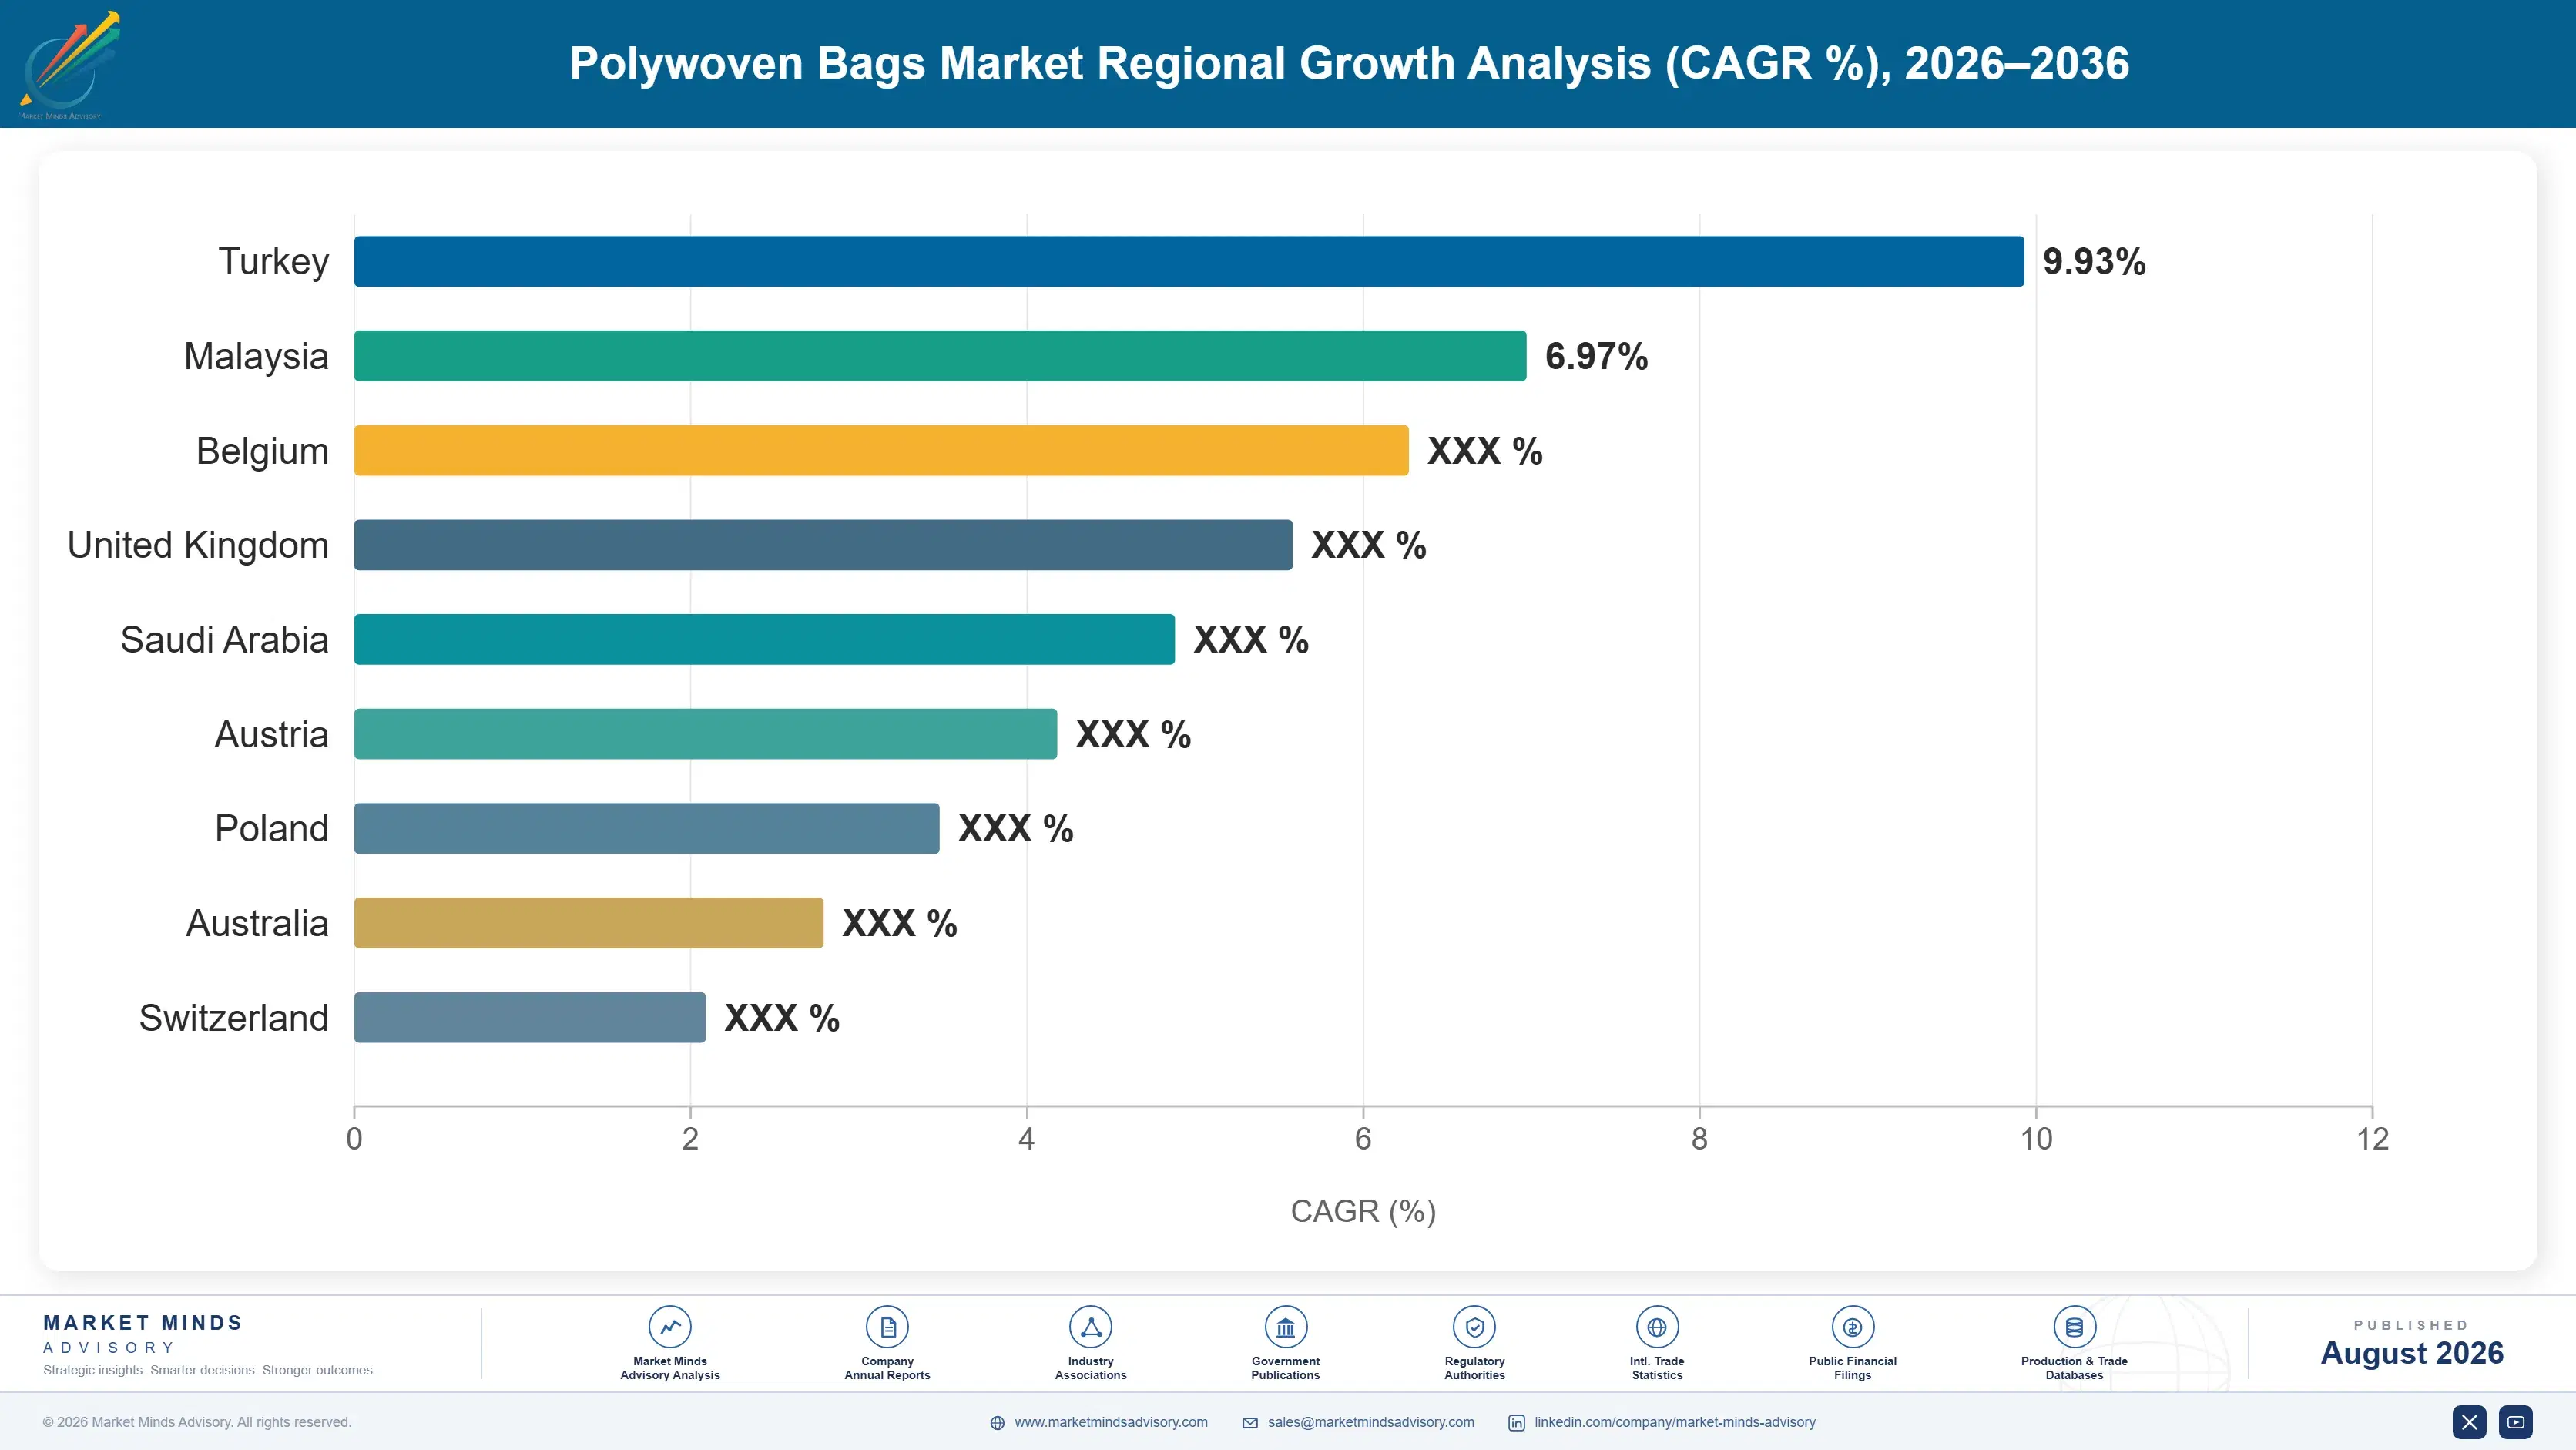Click the sales@marketmindsadvisory.com email link

(x=1371, y=1422)
